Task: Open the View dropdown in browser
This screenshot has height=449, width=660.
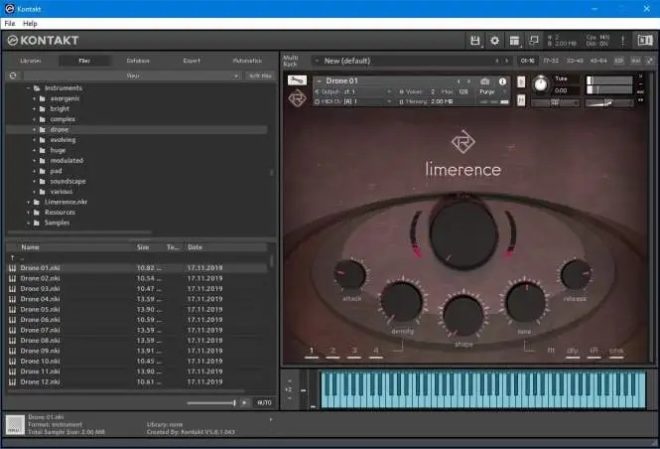Action: (133, 76)
